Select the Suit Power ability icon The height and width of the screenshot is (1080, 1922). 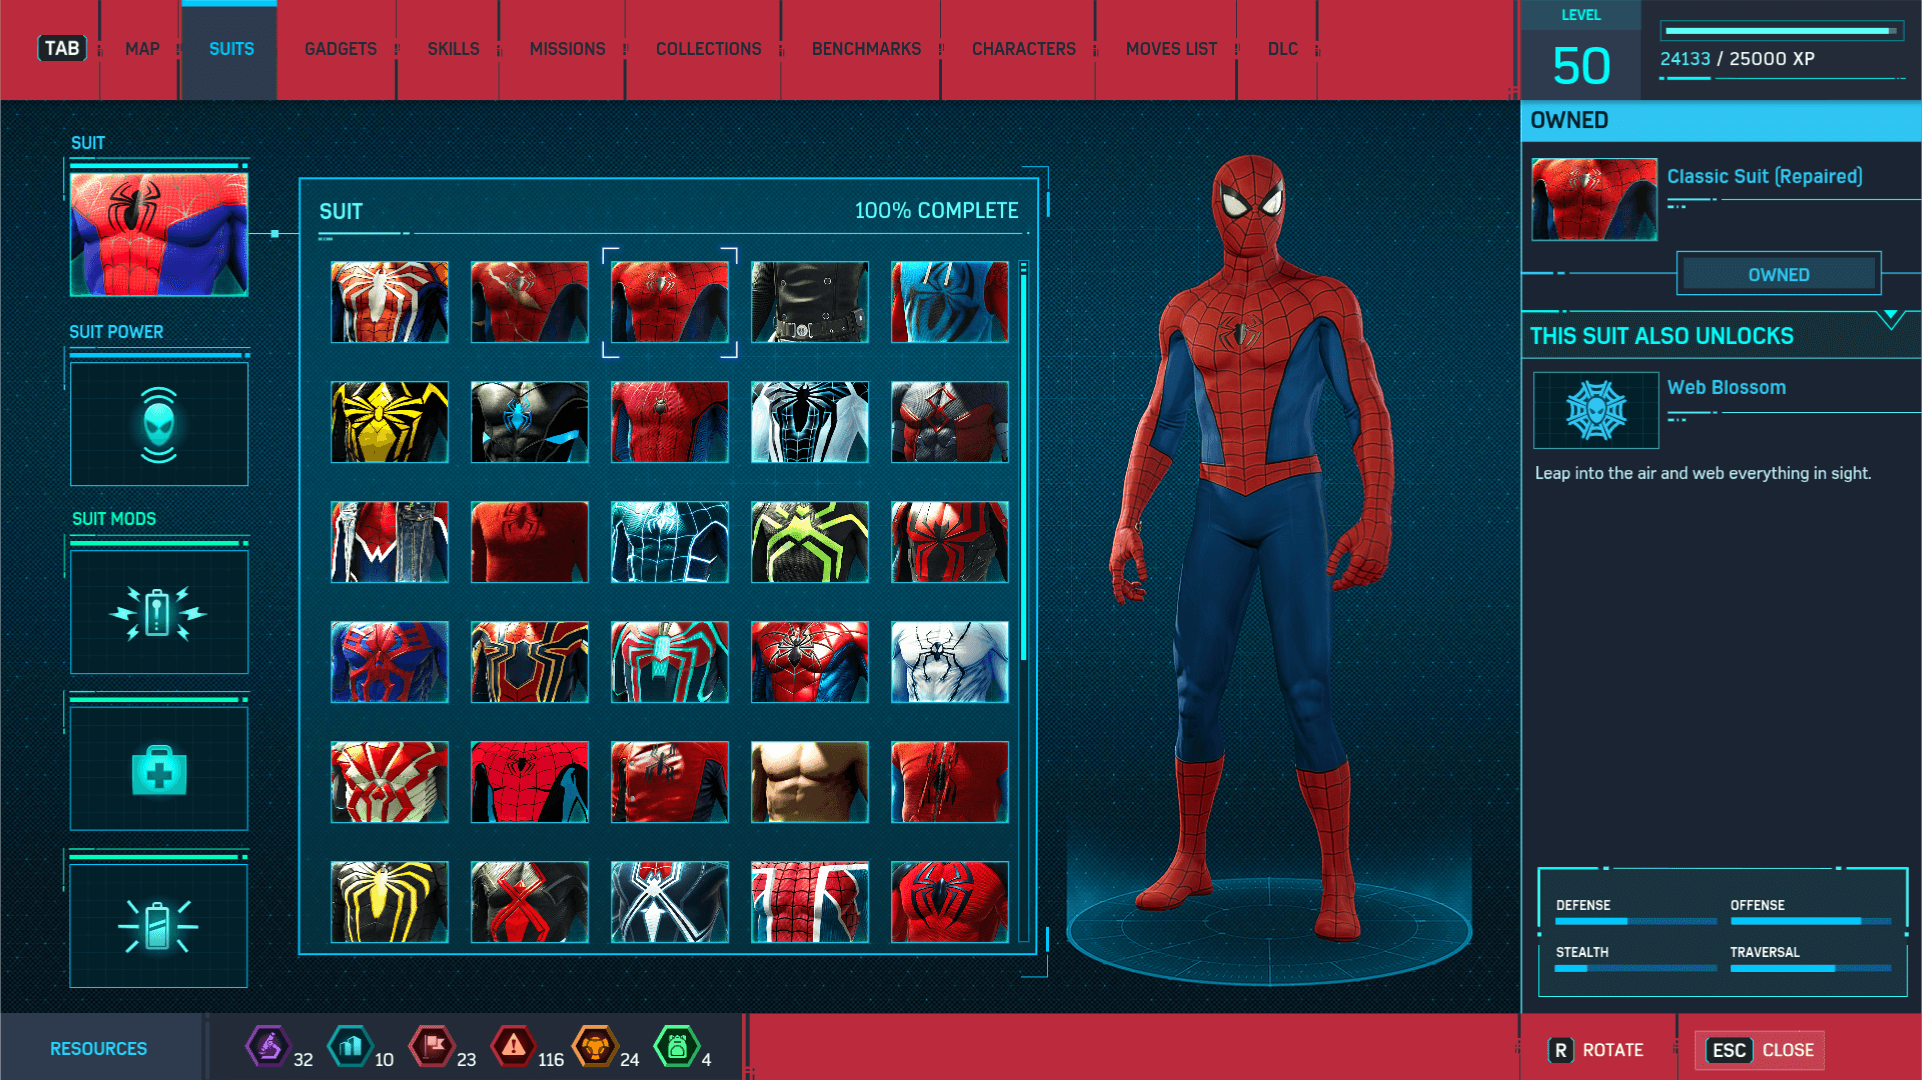[x=158, y=424]
